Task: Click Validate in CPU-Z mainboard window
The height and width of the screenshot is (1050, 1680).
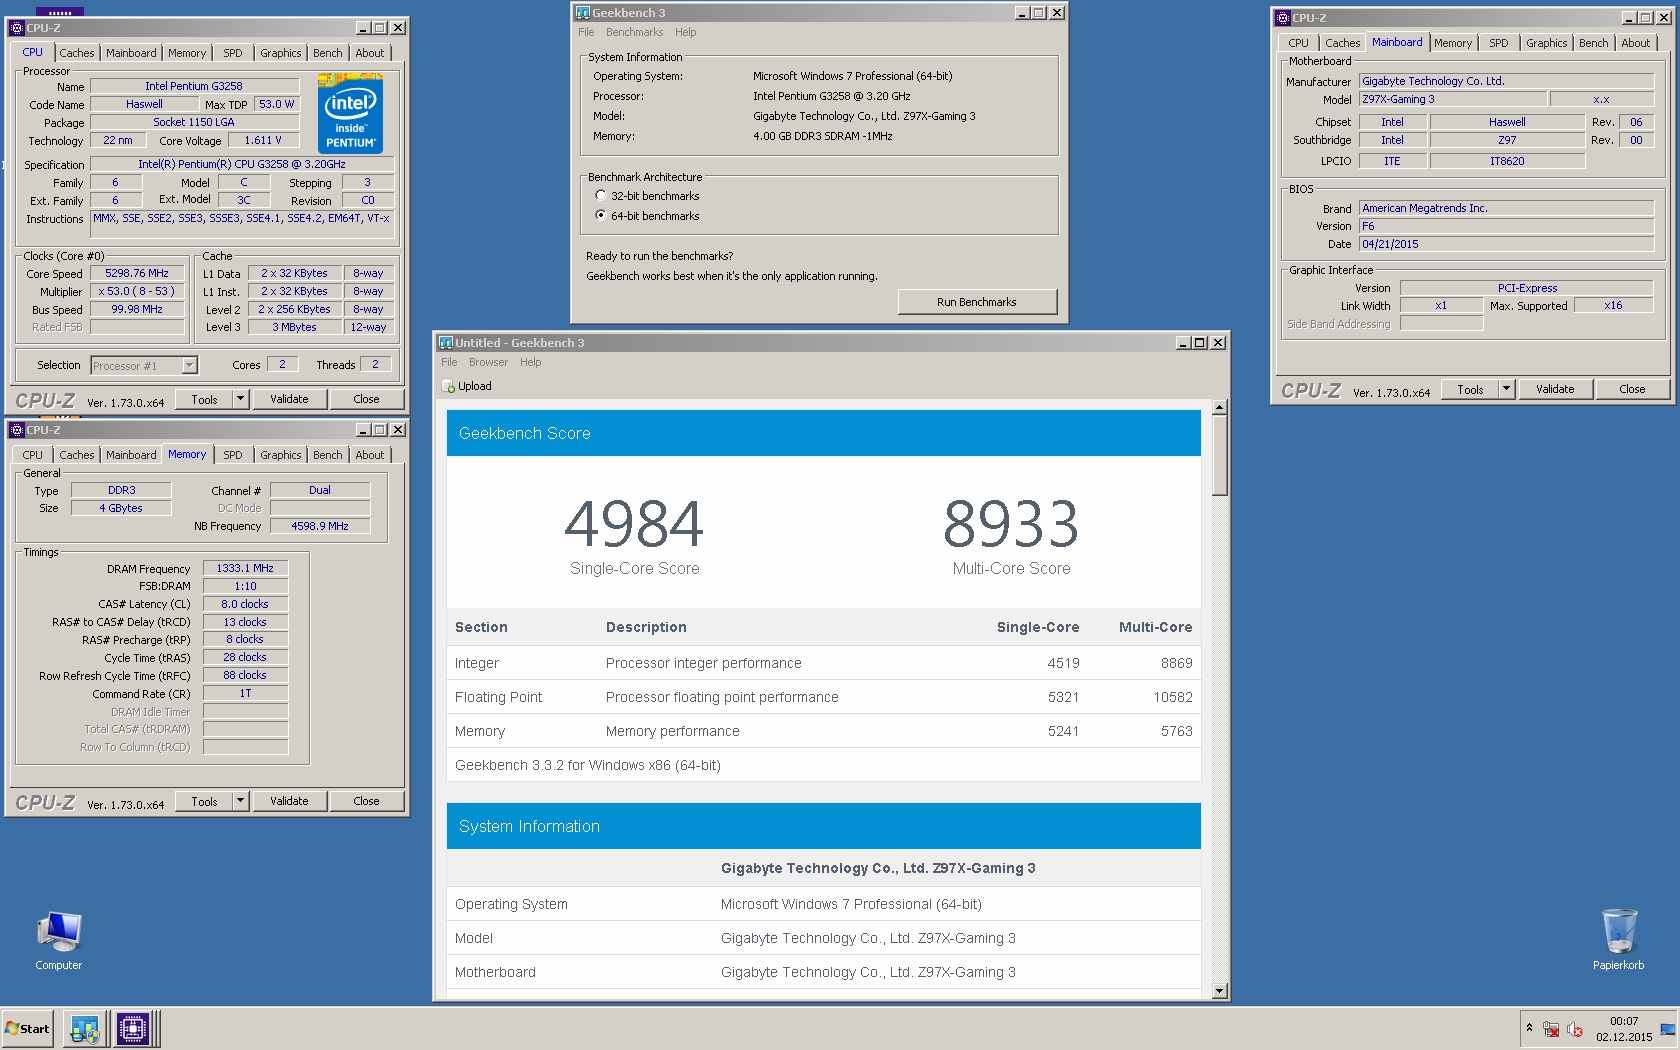Action: tap(1555, 390)
